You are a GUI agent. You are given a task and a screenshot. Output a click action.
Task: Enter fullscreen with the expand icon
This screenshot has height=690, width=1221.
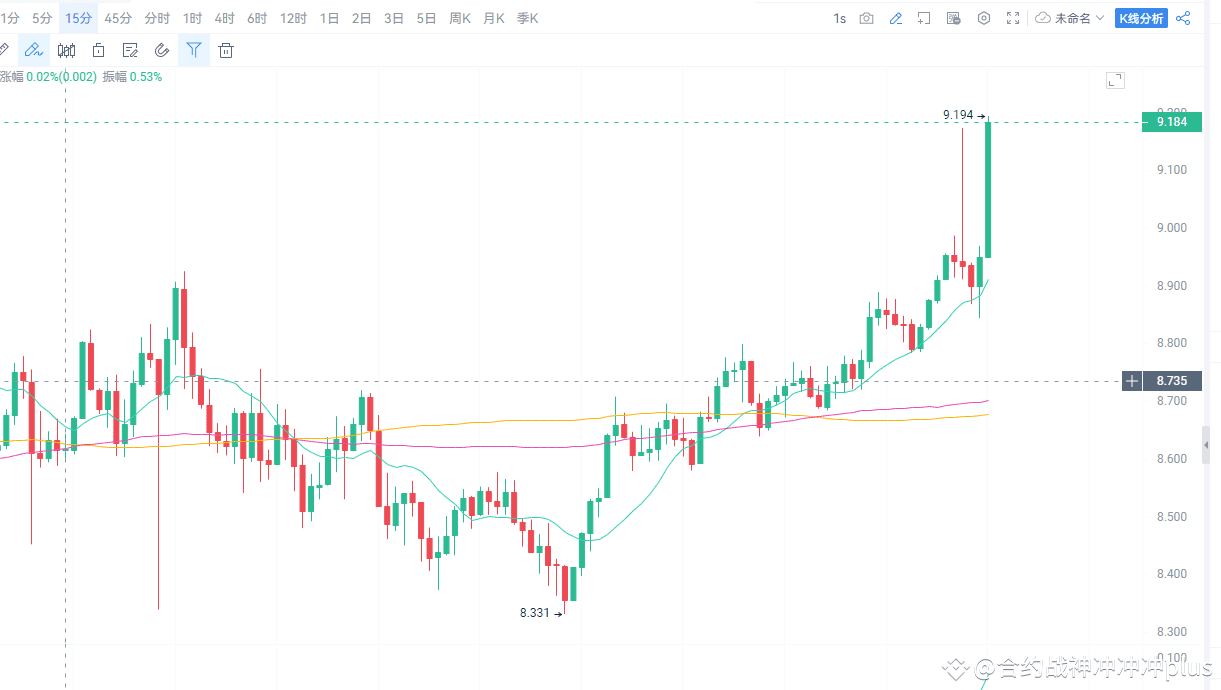tap(1012, 17)
